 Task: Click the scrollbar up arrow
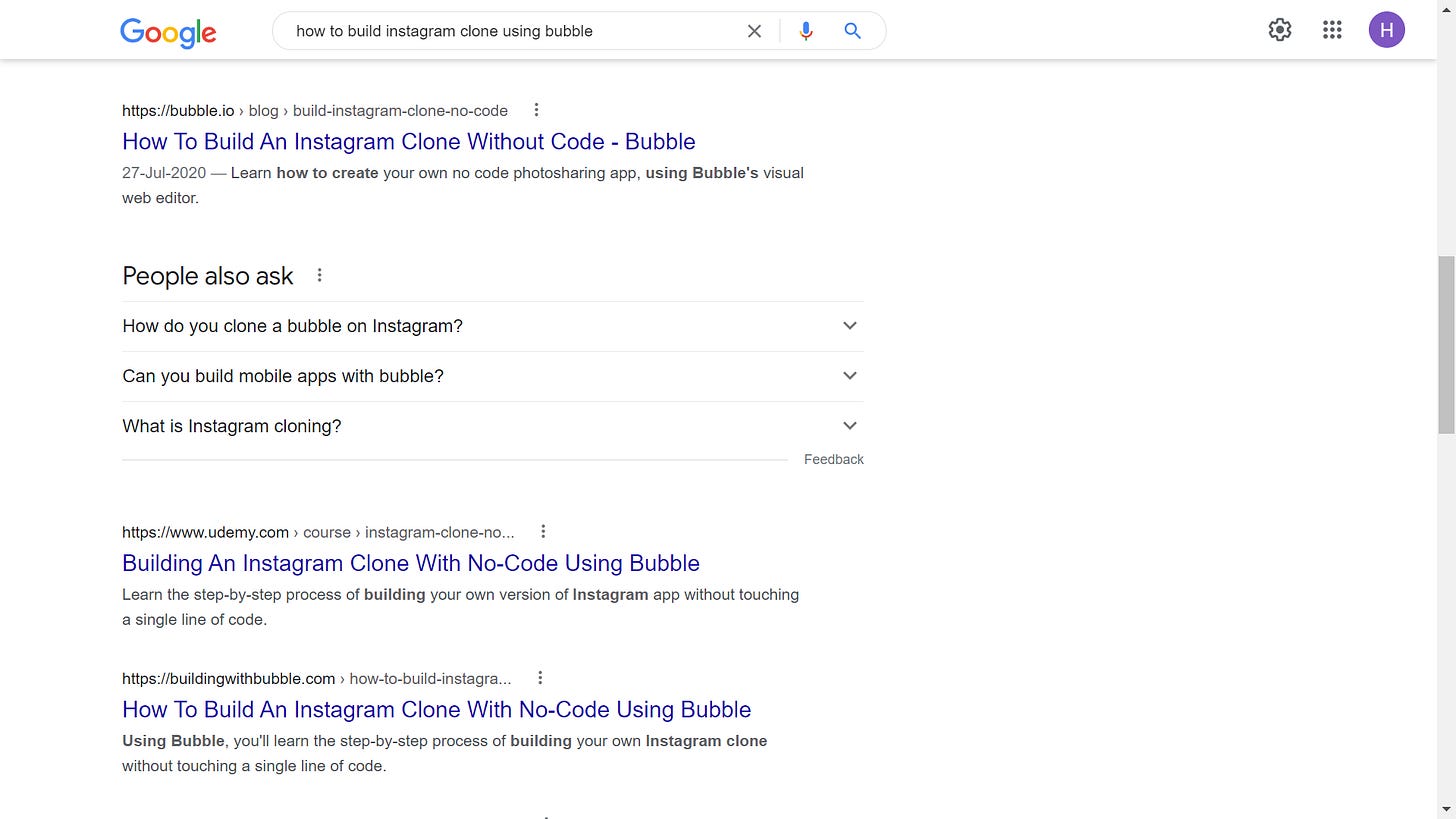1446,8
